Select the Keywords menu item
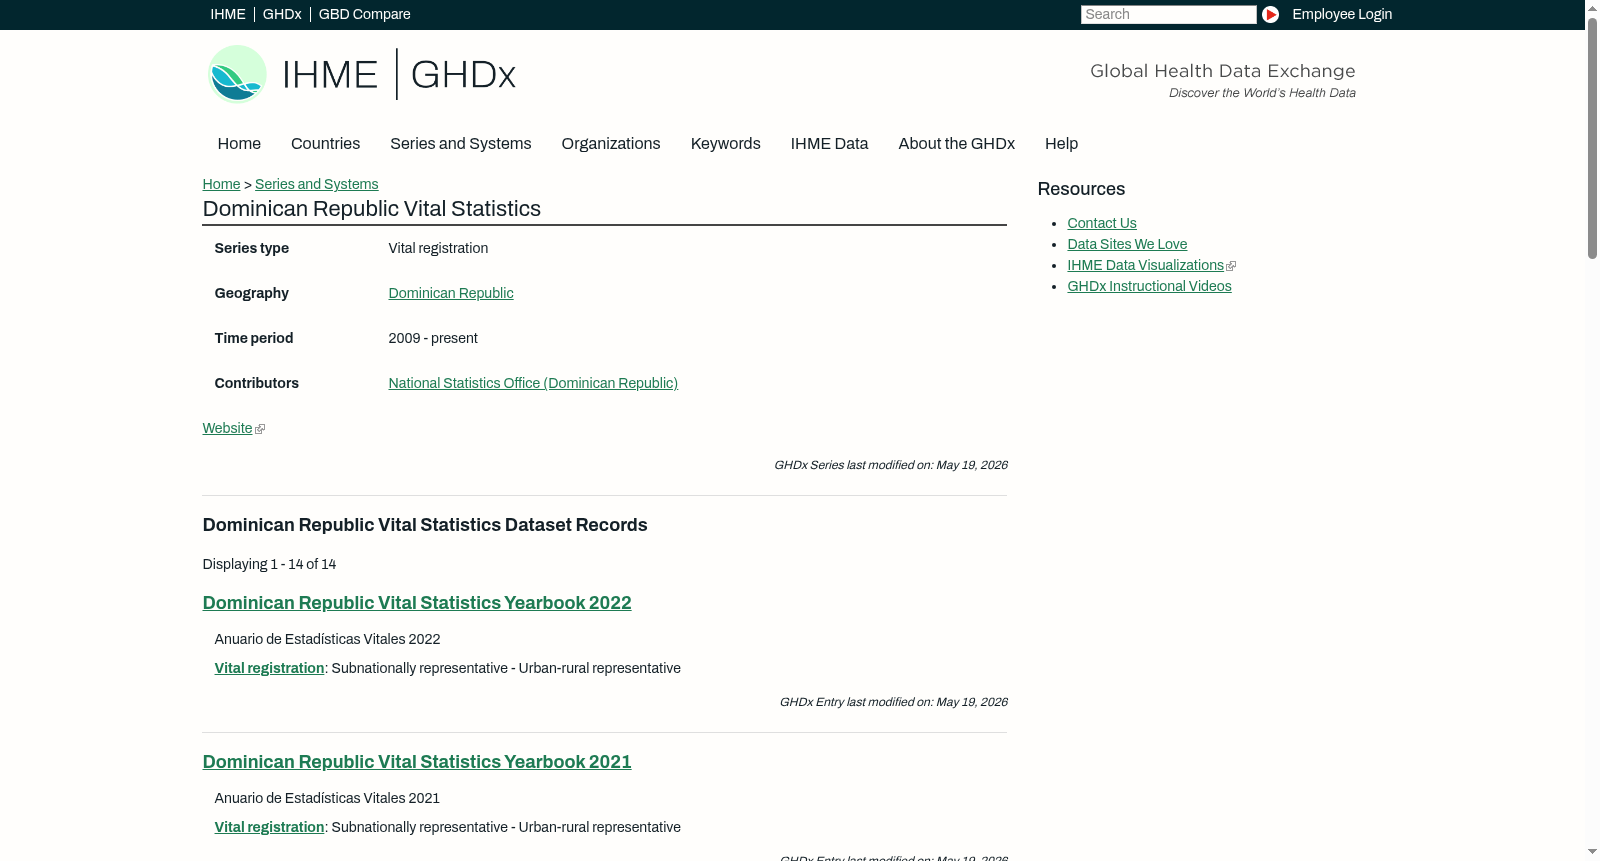 pyautogui.click(x=726, y=144)
